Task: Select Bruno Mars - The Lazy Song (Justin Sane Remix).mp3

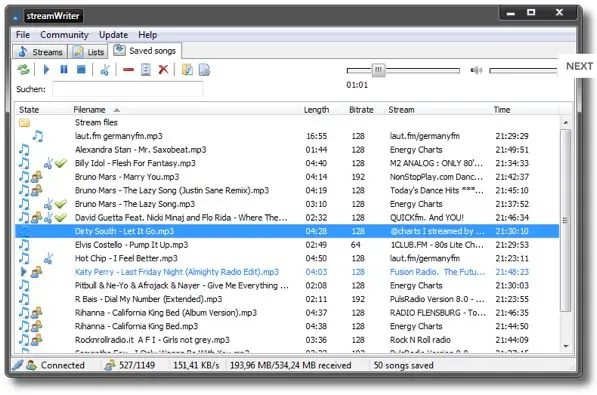Action: tap(172, 190)
